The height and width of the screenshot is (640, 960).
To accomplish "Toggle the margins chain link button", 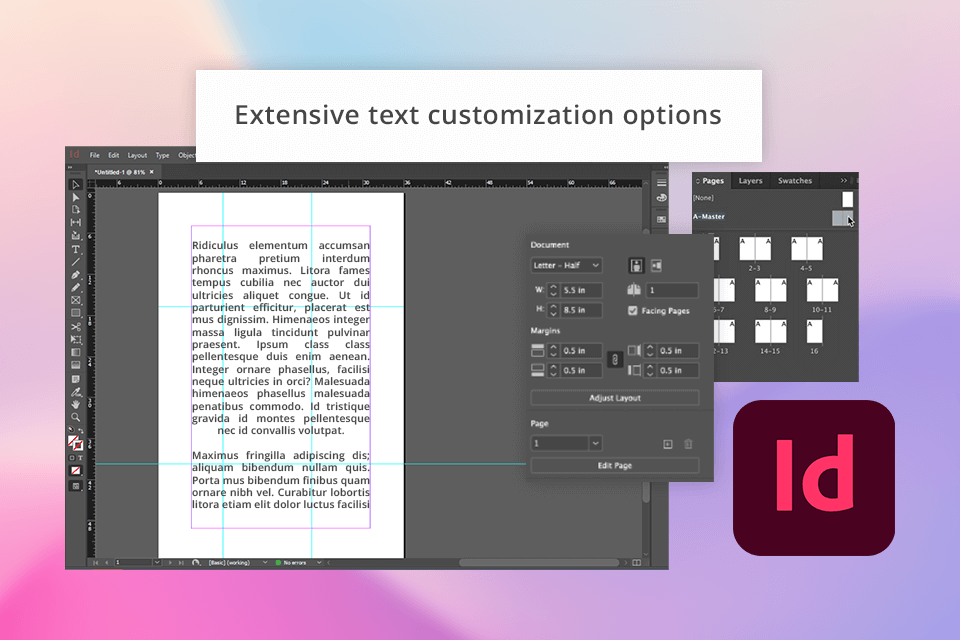I will (615, 360).
